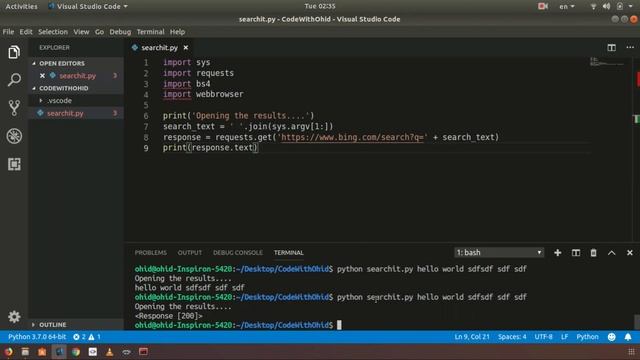Change end of line sequence LF
The image size is (640, 360).
pyautogui.click(x=564, y=337)
